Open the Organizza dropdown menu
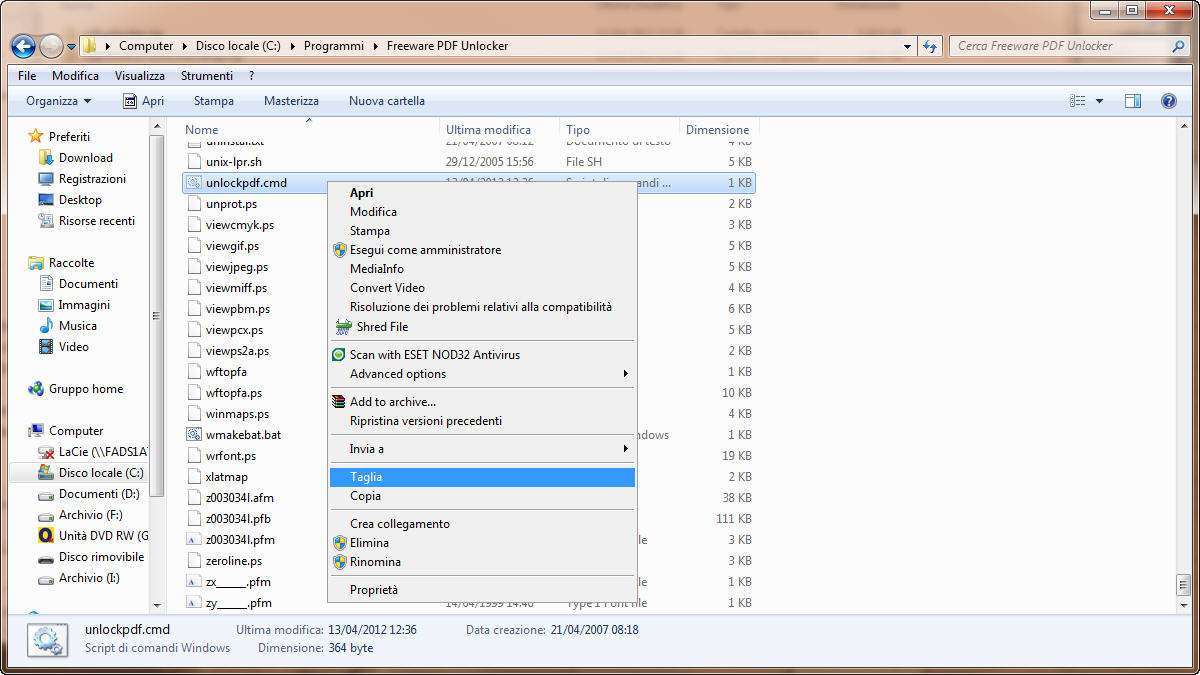The image size is (1200, 675). point(58,101)
